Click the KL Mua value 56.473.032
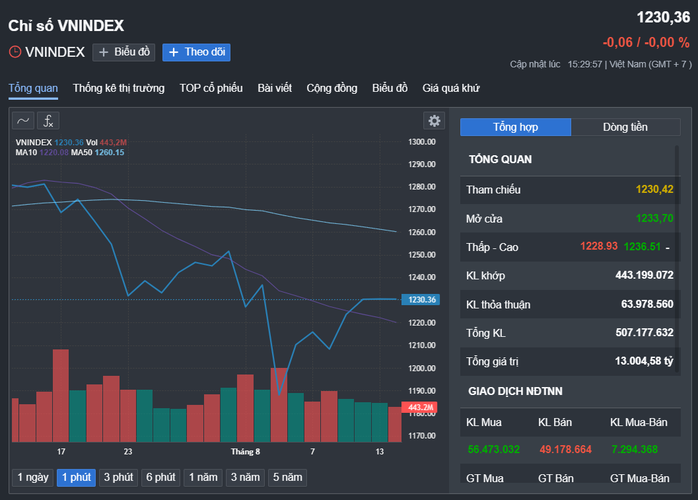 coord(494,449)
